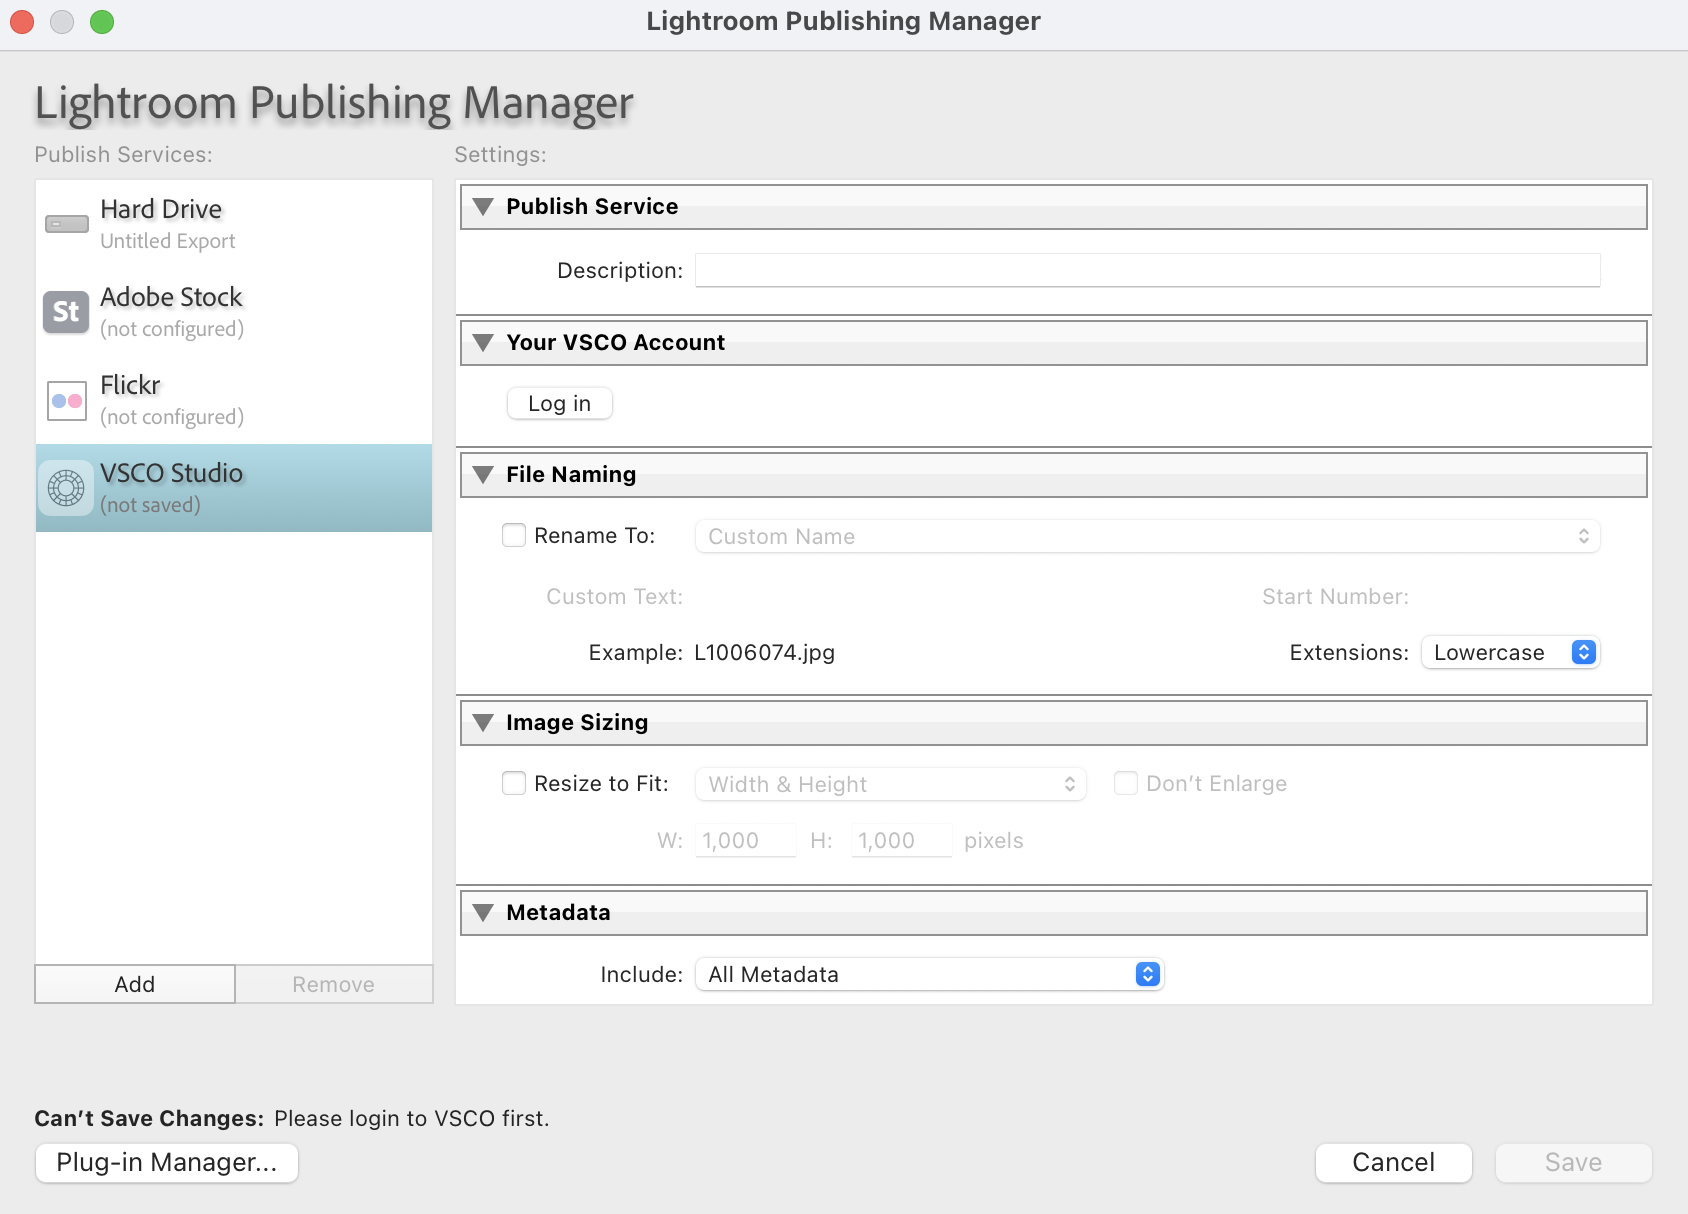Open the Custom Name rename dropdown

(x=1148, y=536)
